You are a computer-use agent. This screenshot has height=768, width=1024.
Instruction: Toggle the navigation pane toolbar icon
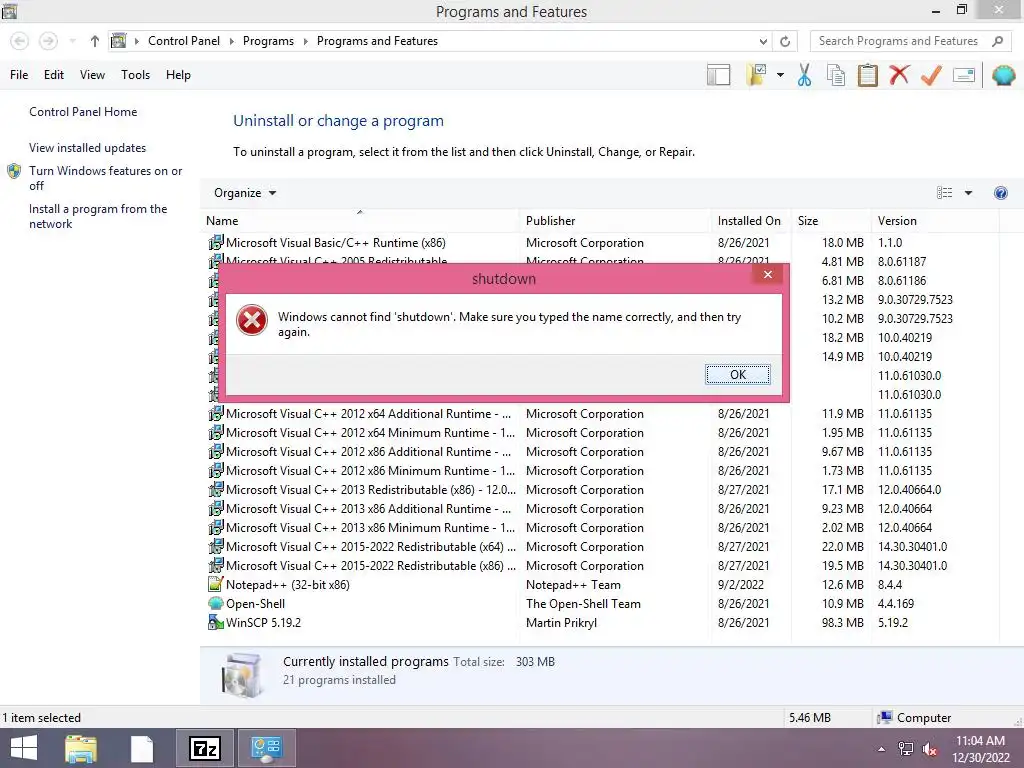[718, 75]
